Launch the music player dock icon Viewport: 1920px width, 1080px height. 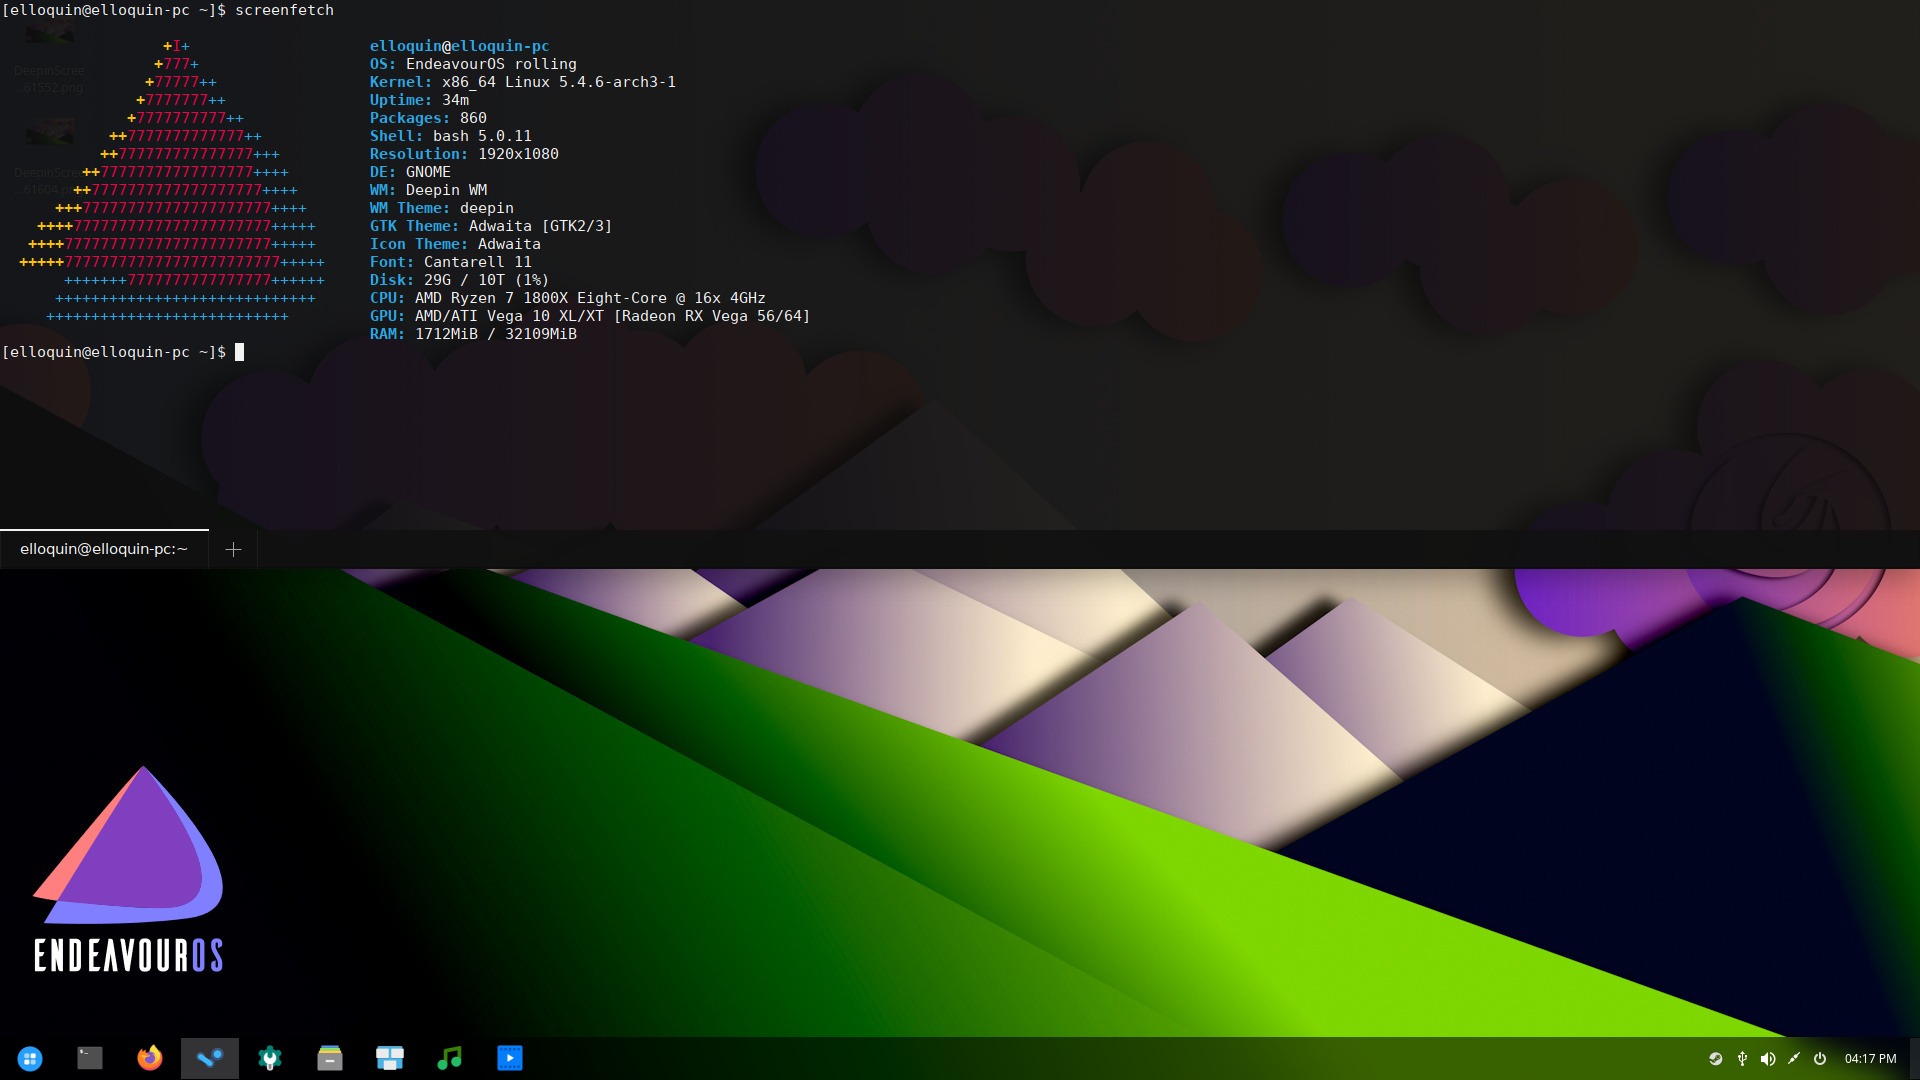pos(450,1058)
